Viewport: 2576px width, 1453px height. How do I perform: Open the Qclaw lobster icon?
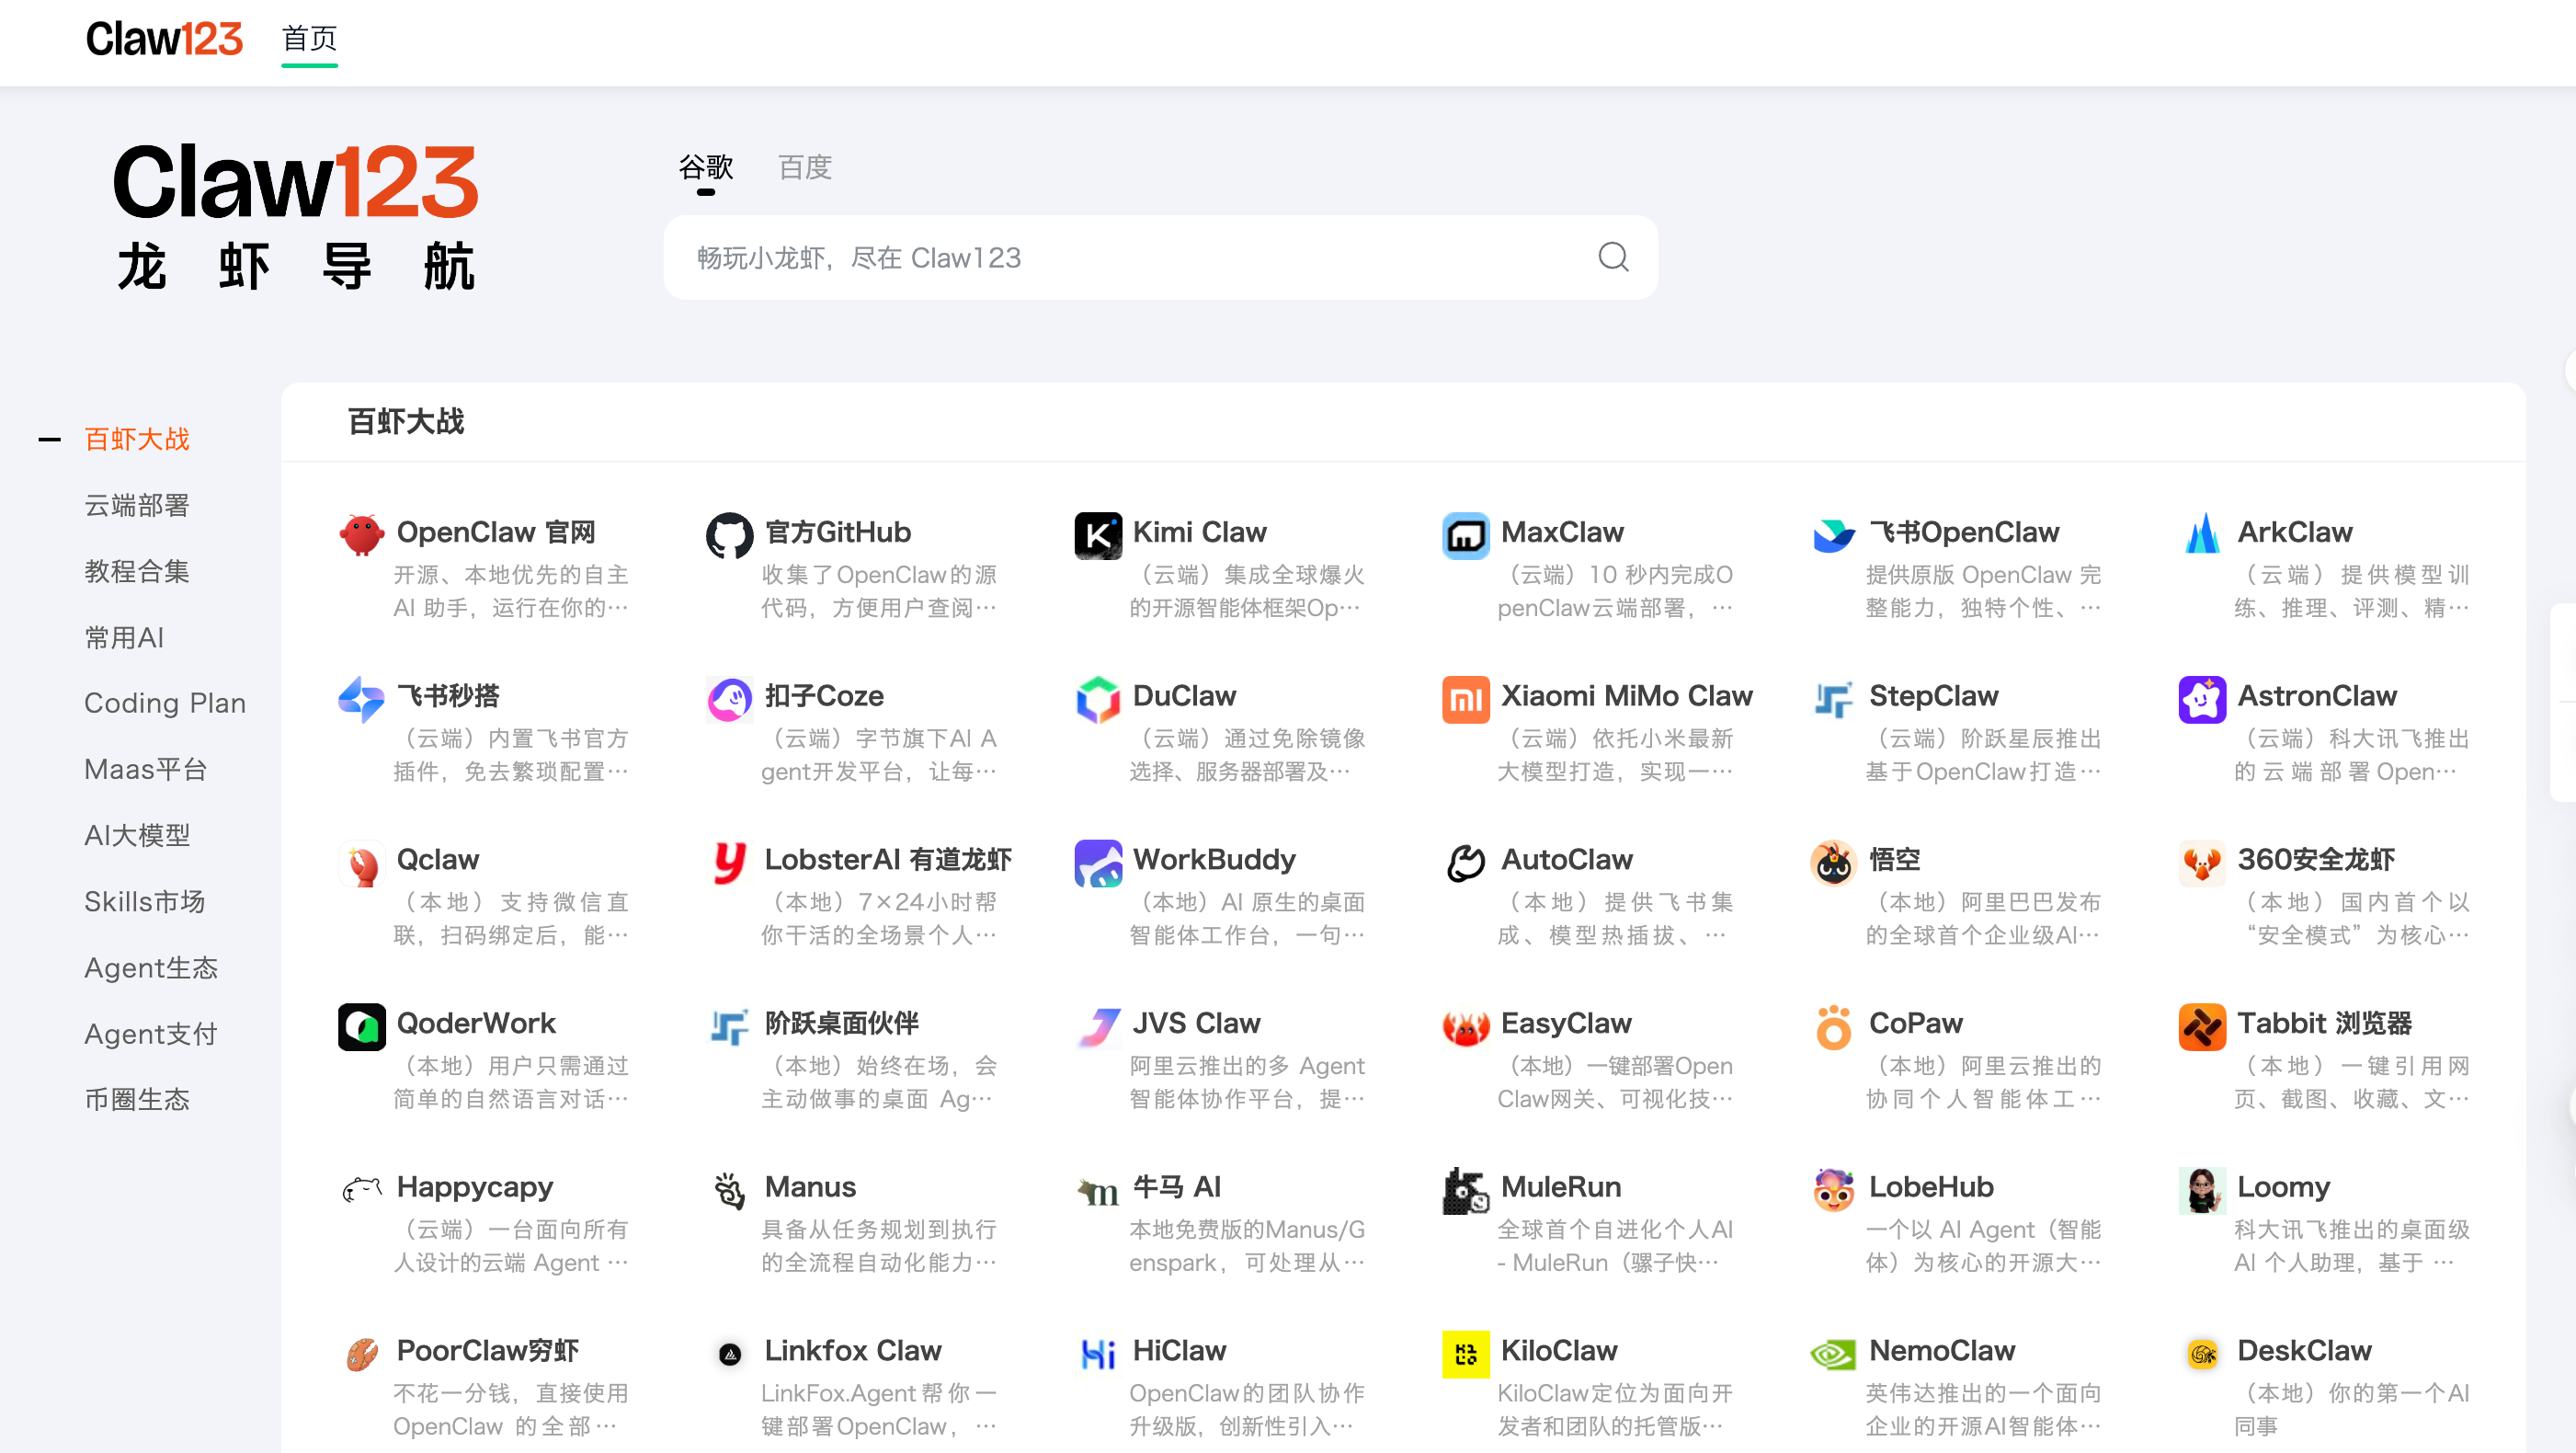(x=361, y=863)
